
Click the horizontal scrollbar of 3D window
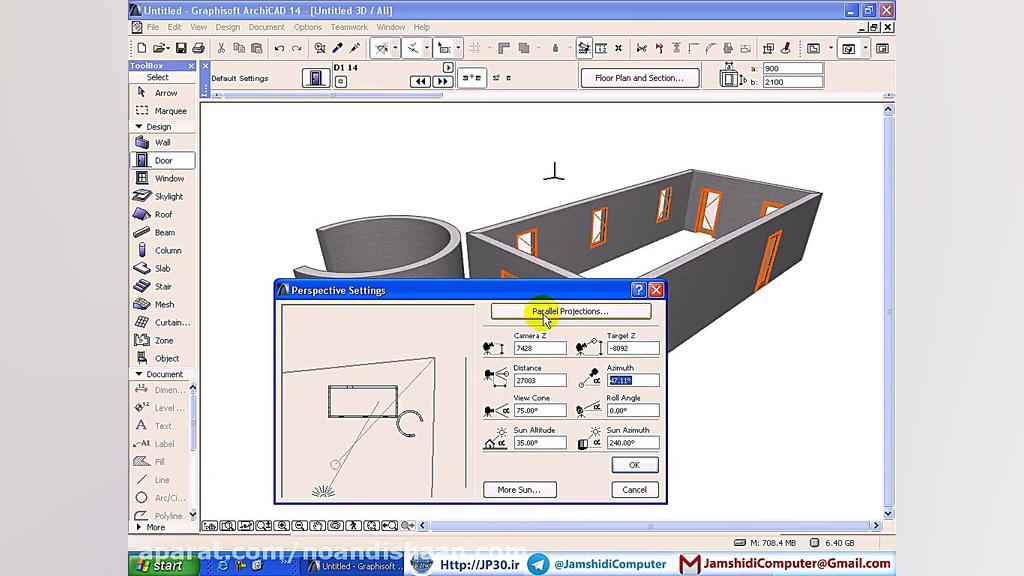click(650, 526)
